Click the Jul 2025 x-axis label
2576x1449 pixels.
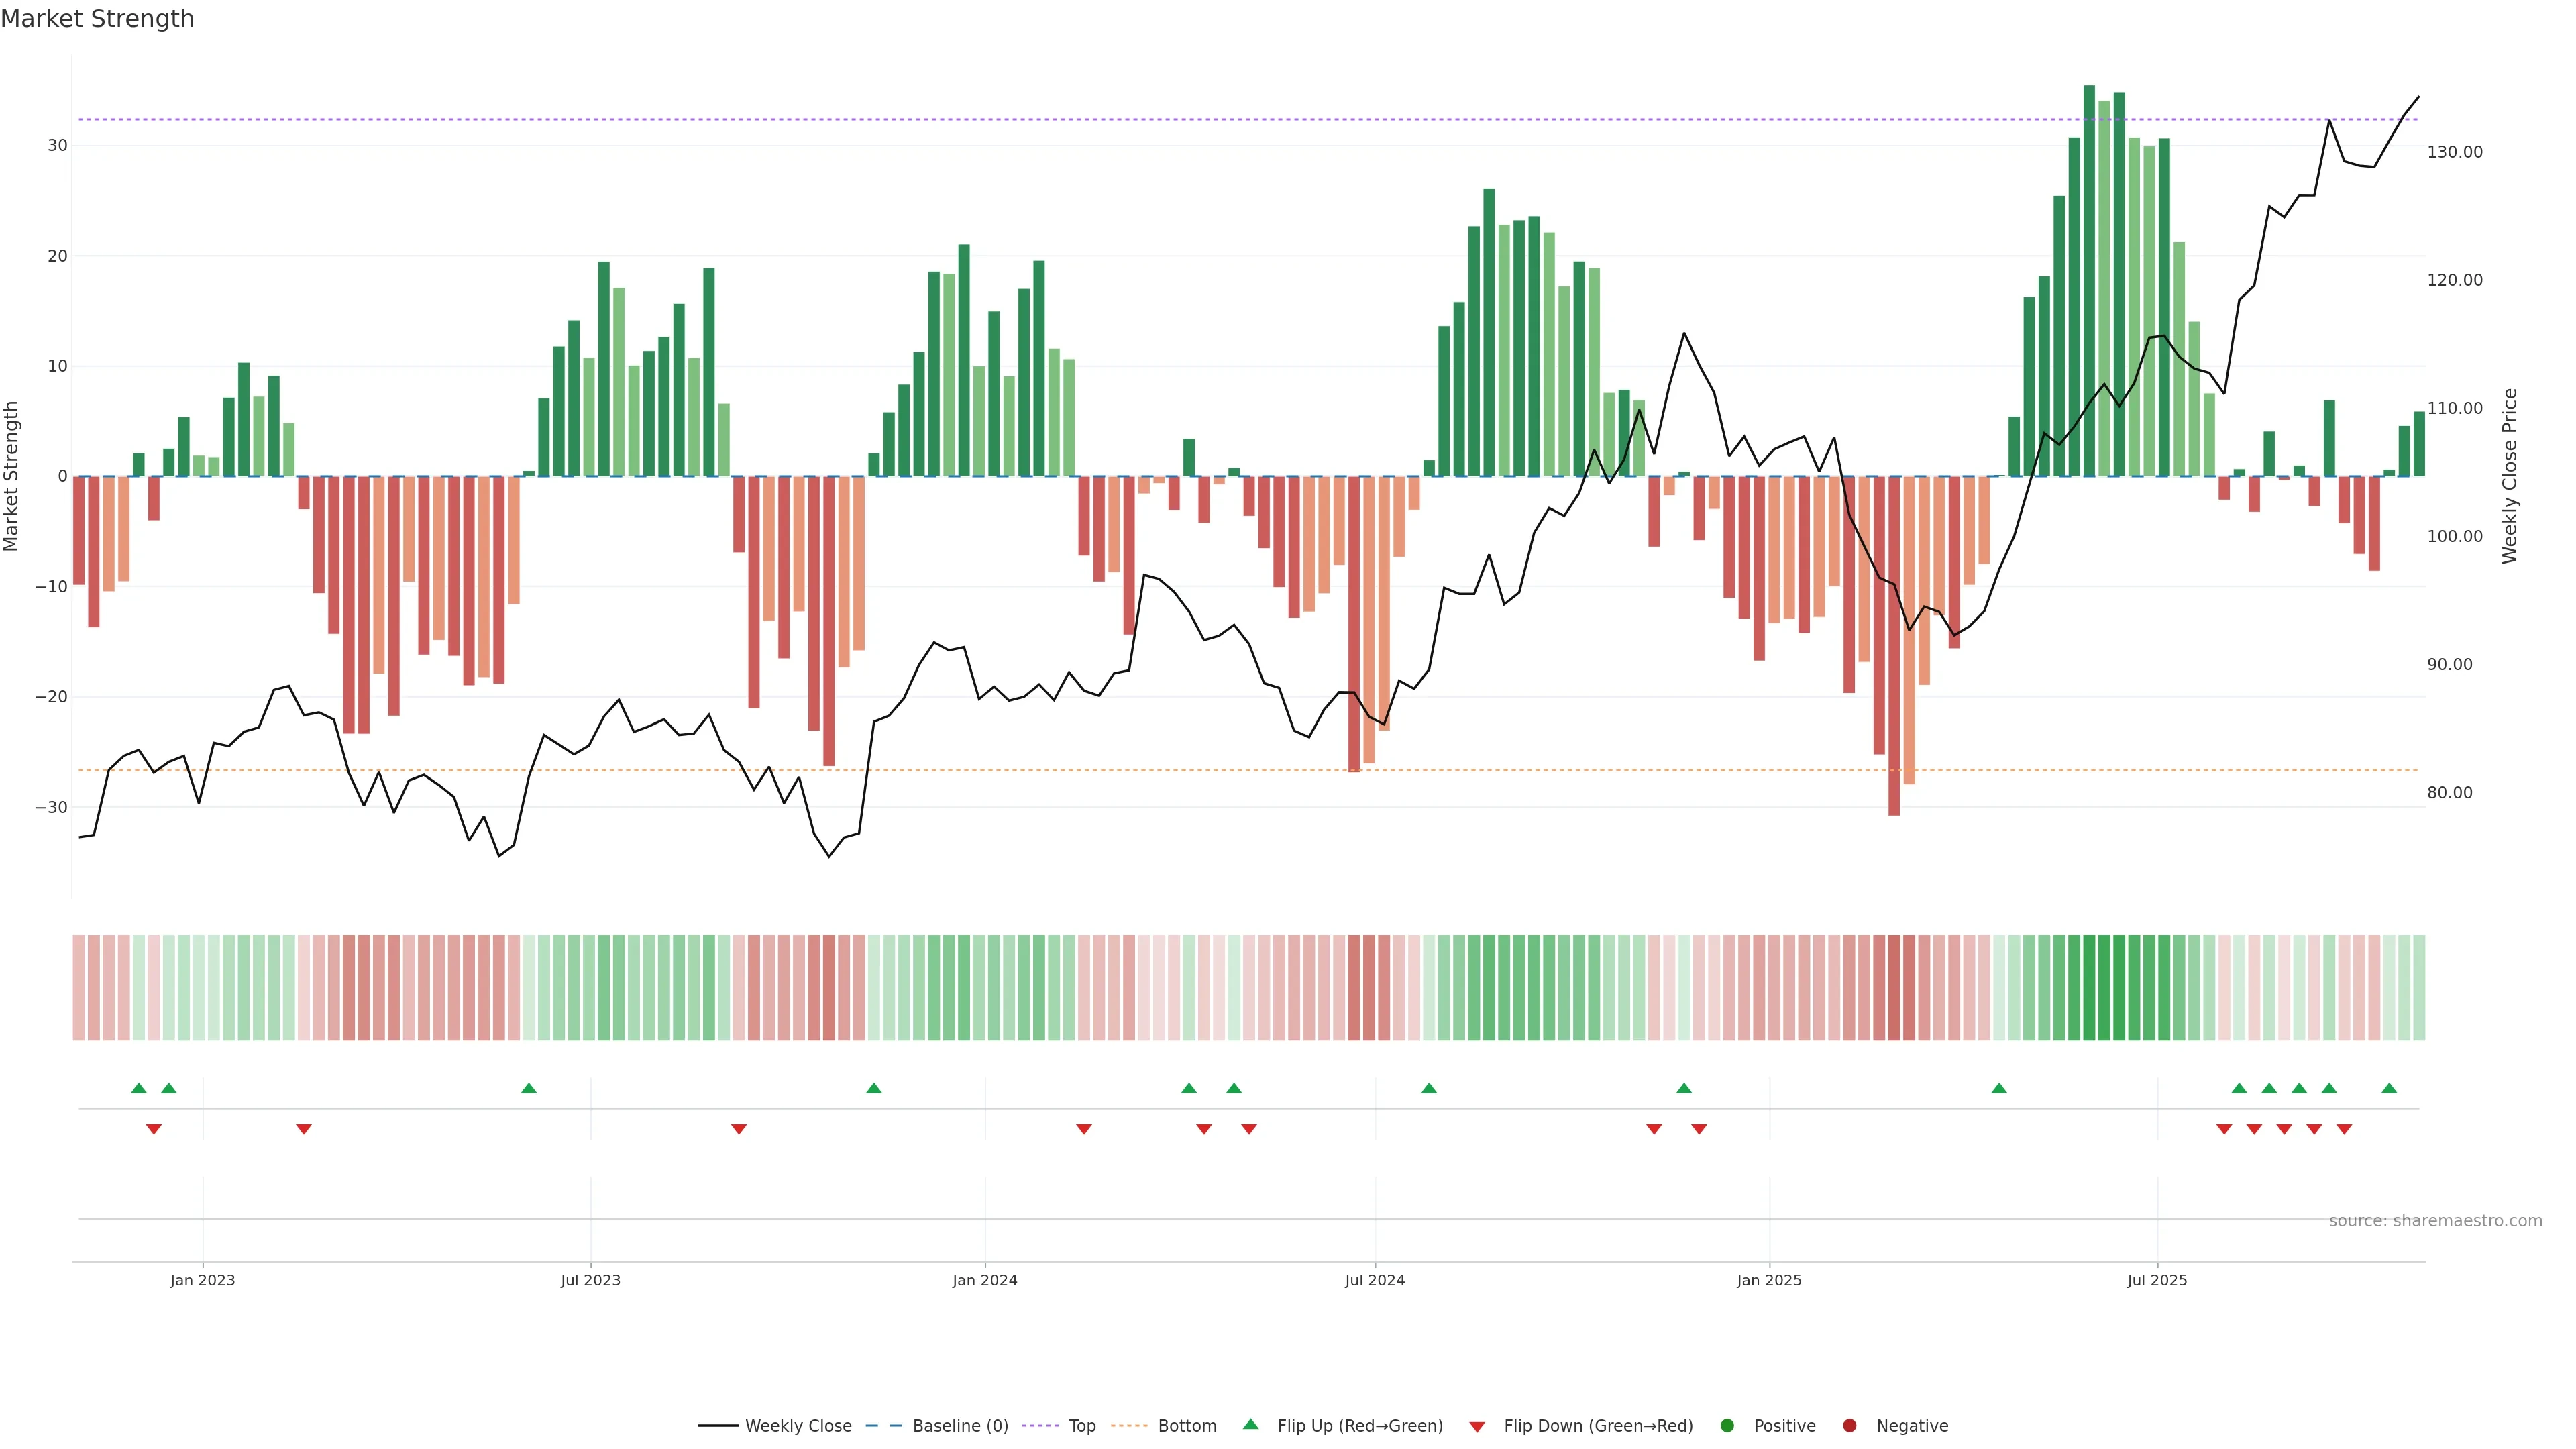pyautogui.click(x=2157, y=1280)
